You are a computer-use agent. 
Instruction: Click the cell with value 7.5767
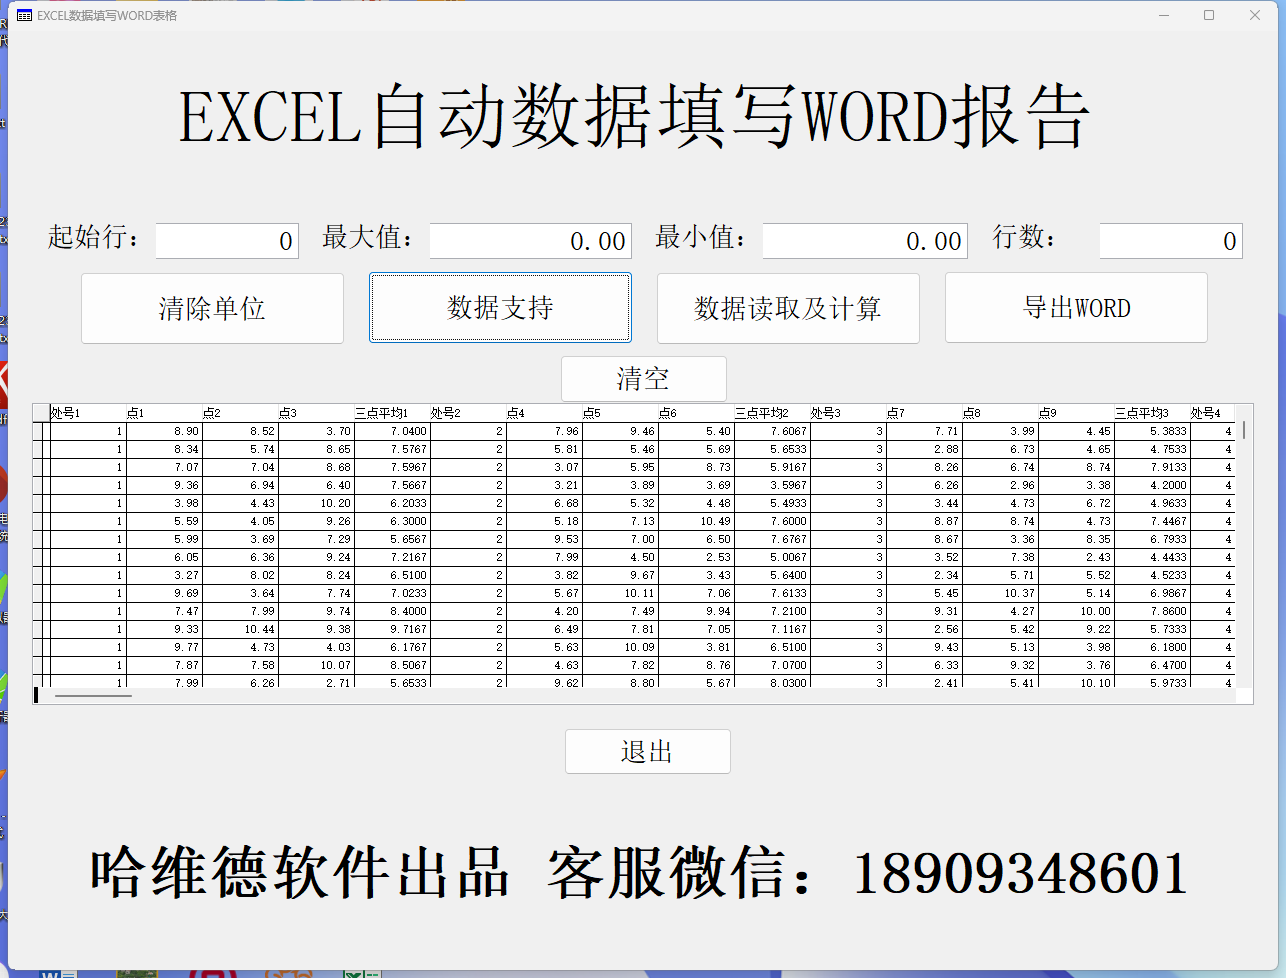[392, 449]
